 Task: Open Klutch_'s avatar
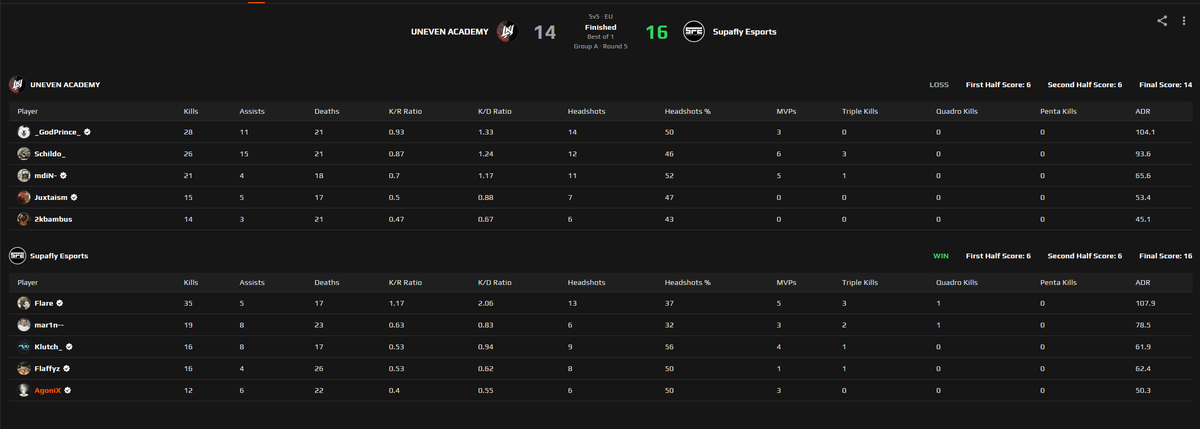(24, 347)
